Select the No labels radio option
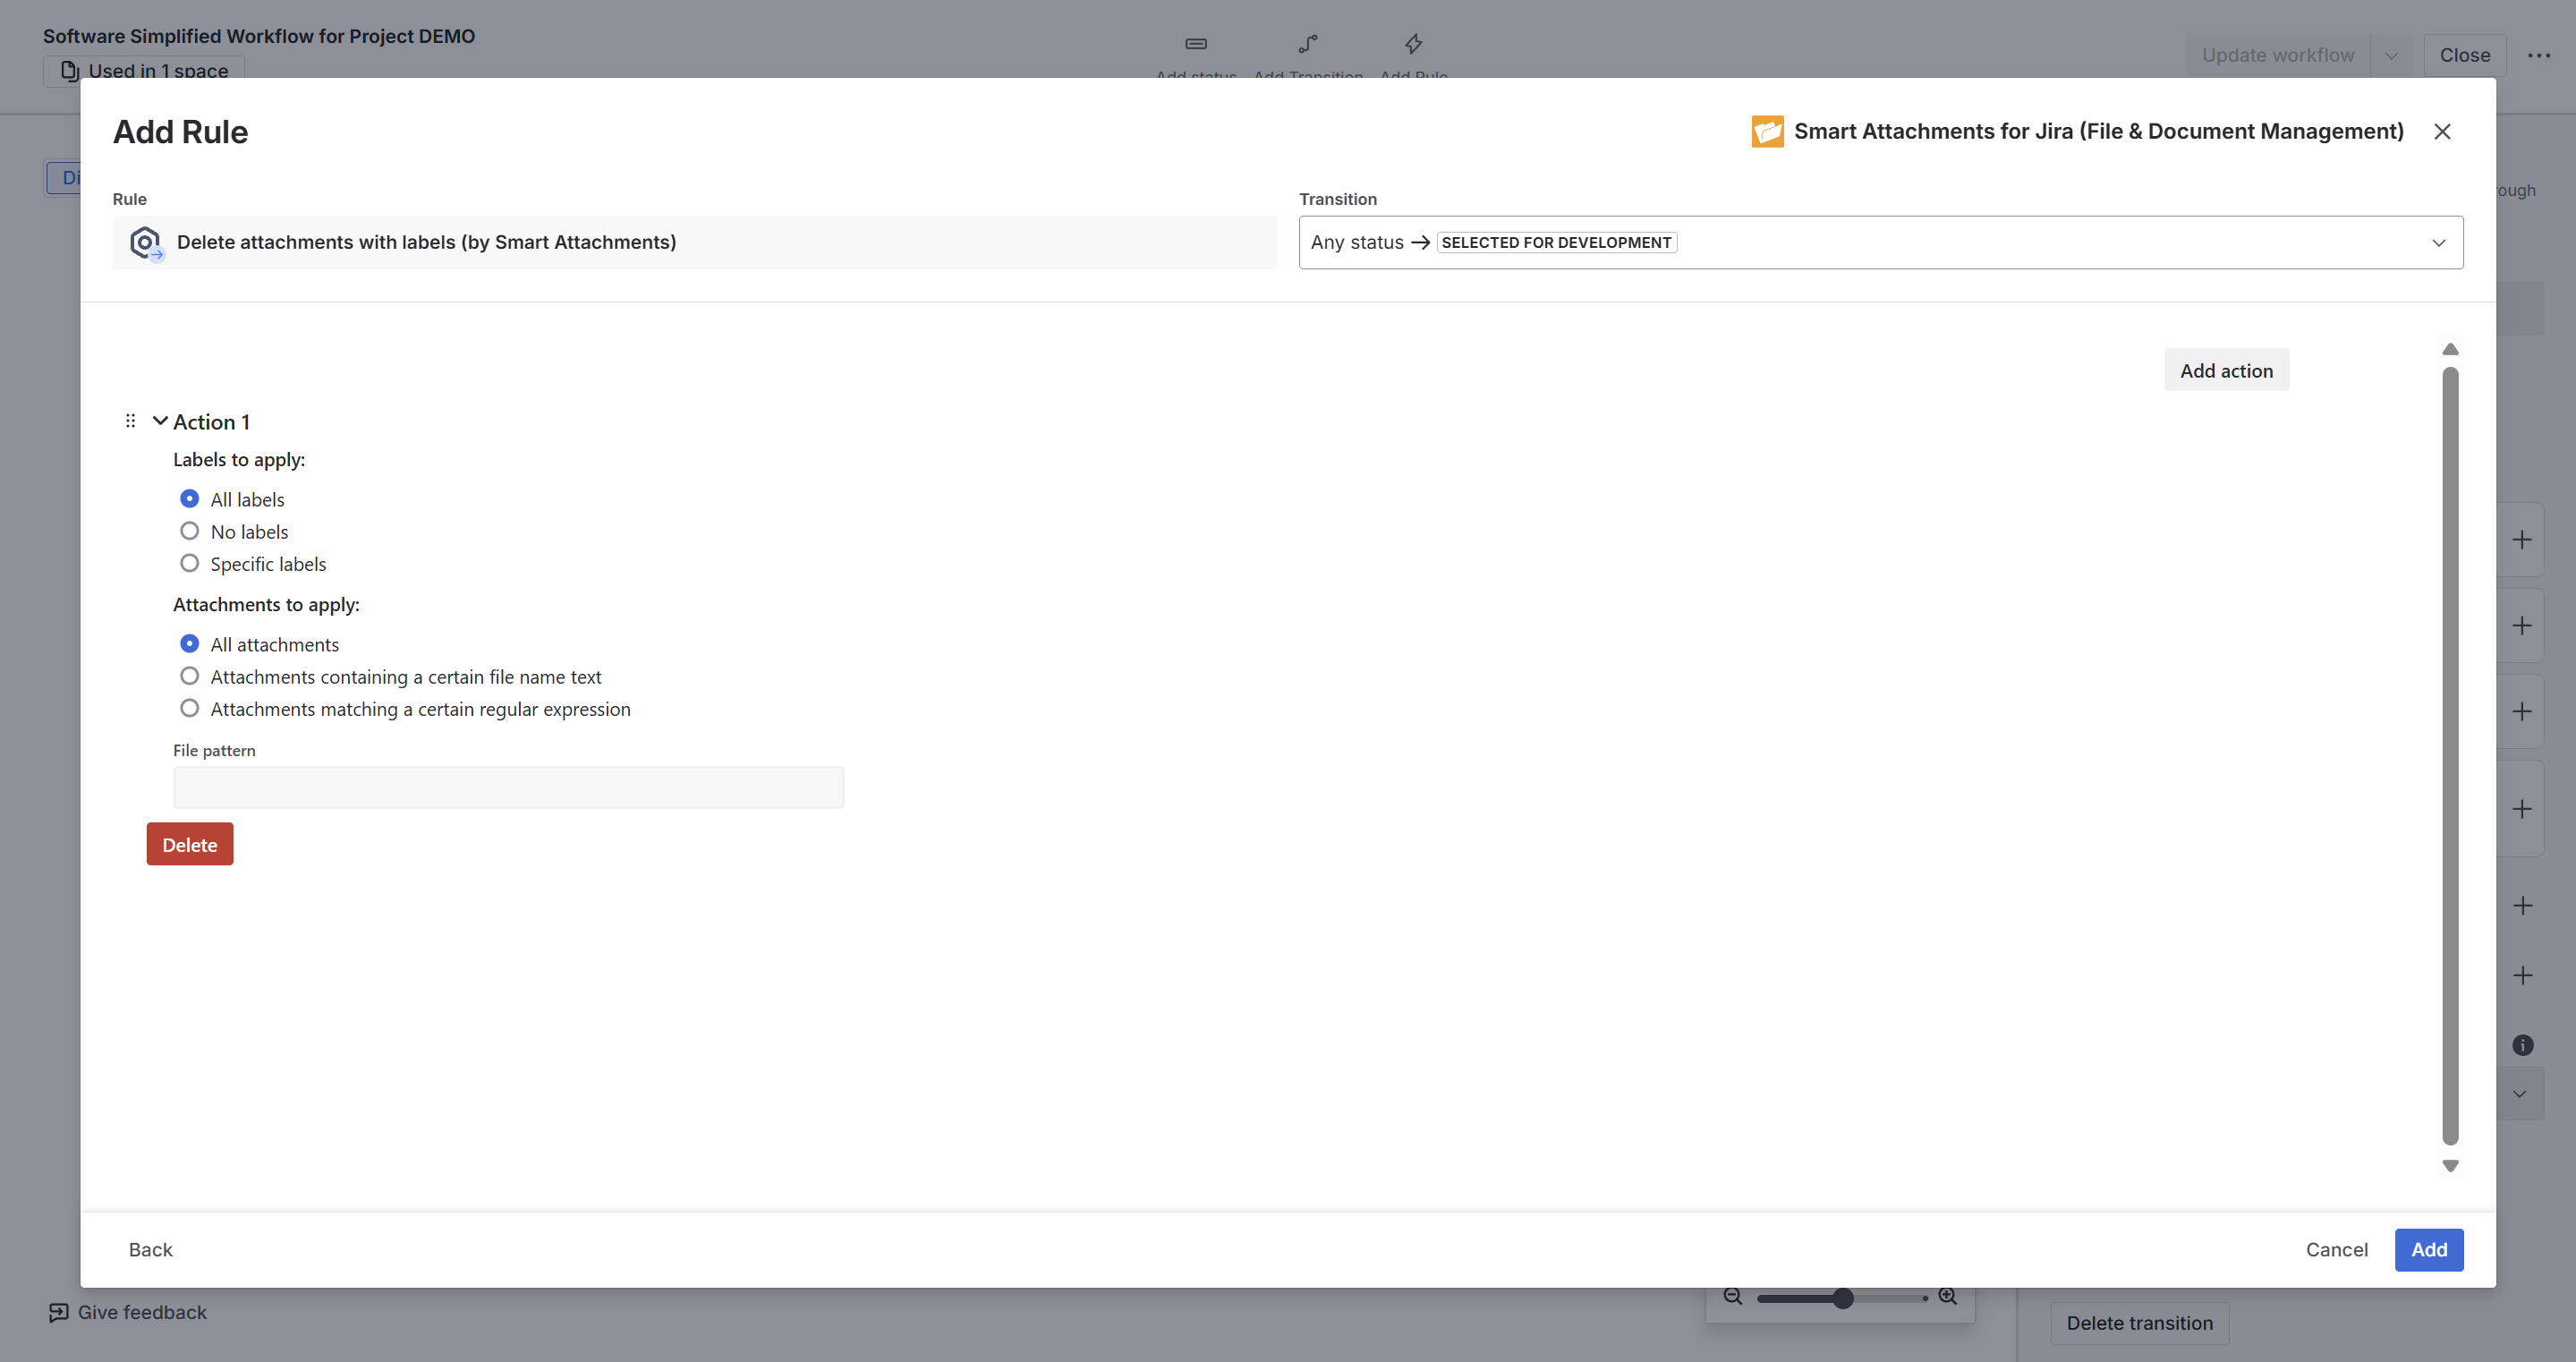Image resolution: width=2576 pixels, height=1362 pixels. [189, 531]
